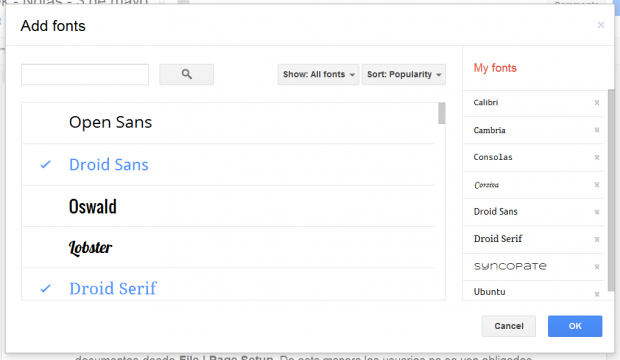Remove Droid Sans from My fonts

(x=597, y=212)
